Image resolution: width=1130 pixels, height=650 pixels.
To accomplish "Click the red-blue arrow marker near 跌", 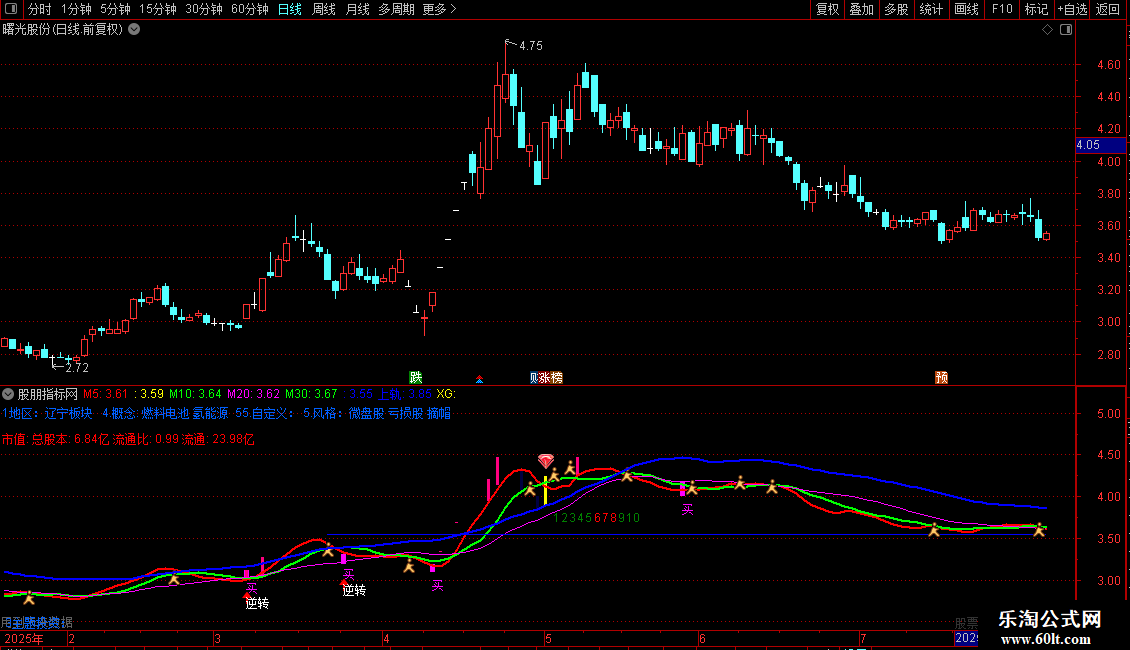I will click(x=479, y=379).
